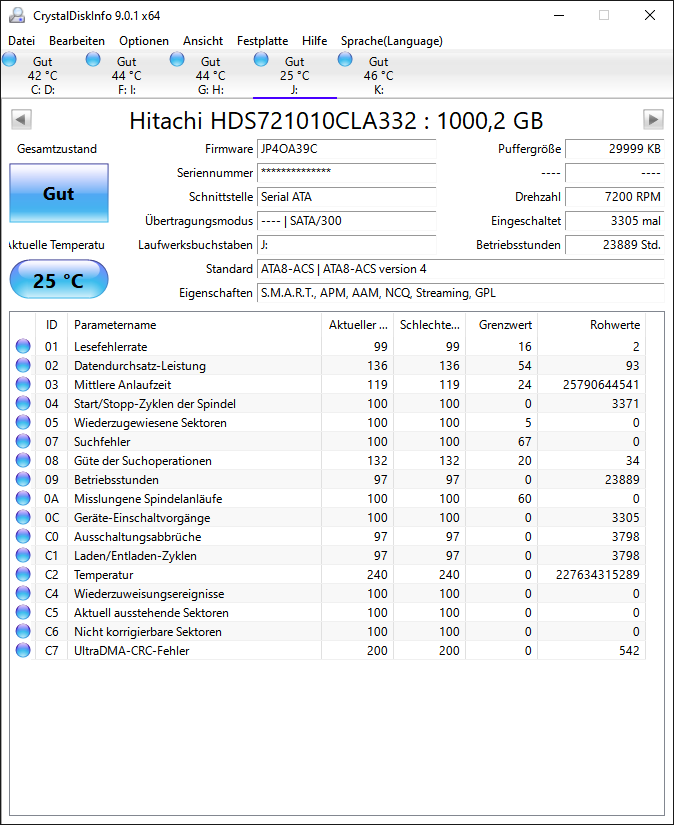This screenshot has width=674, height=825.
Task: Select the Mittlere Anlaufzeit parameter name
Action: click(x=123, y=385)
